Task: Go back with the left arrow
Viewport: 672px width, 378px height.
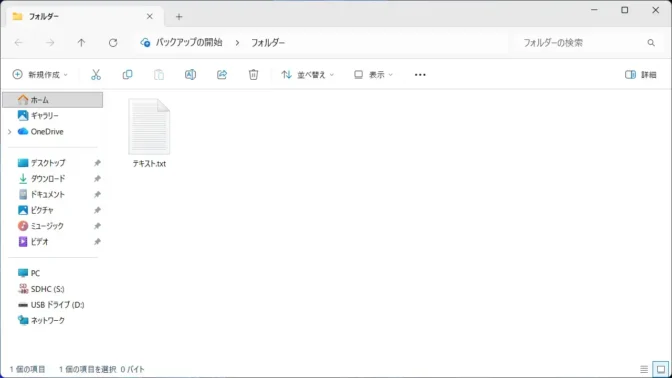Action: point(18,42)
